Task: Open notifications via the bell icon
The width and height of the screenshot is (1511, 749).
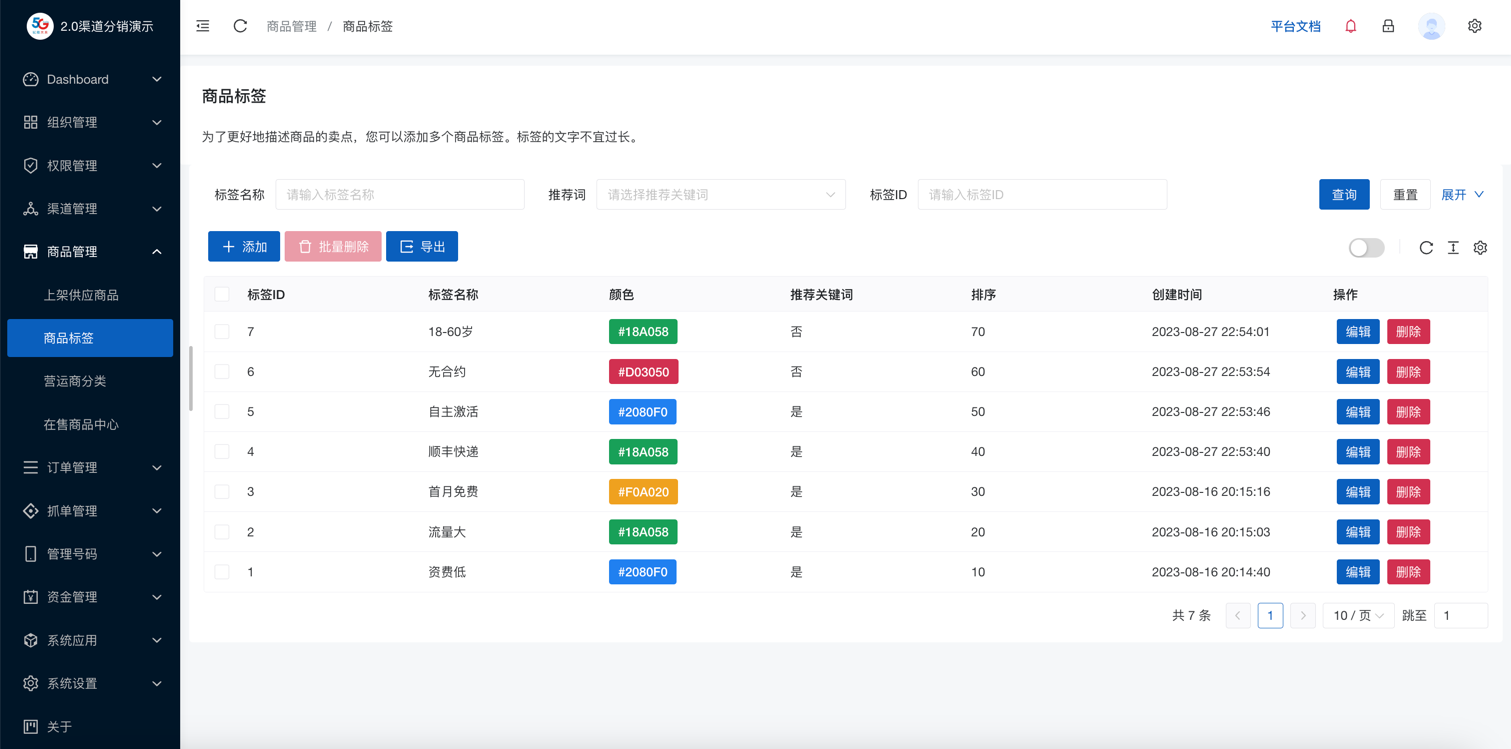Action: coord(1350,26)
